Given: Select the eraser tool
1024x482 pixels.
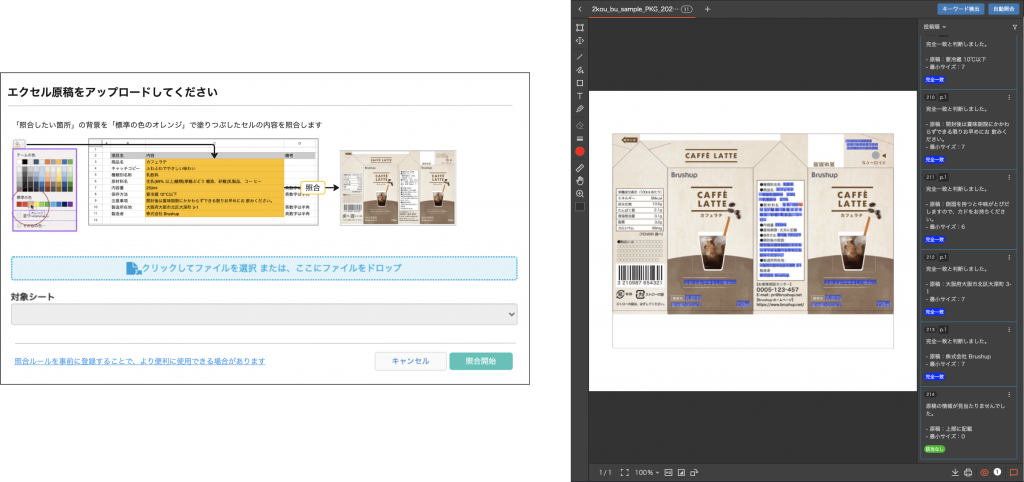Looking at the screenshot, I should click(x=580, y=125).
